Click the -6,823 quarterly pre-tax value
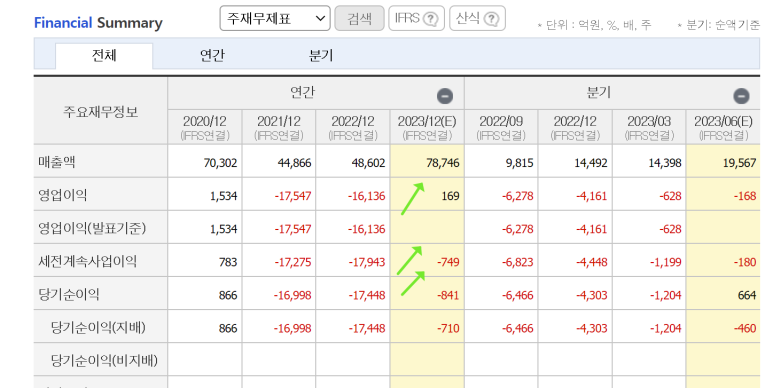This screenshot has width=773, height=388. [x=518, y=262]
